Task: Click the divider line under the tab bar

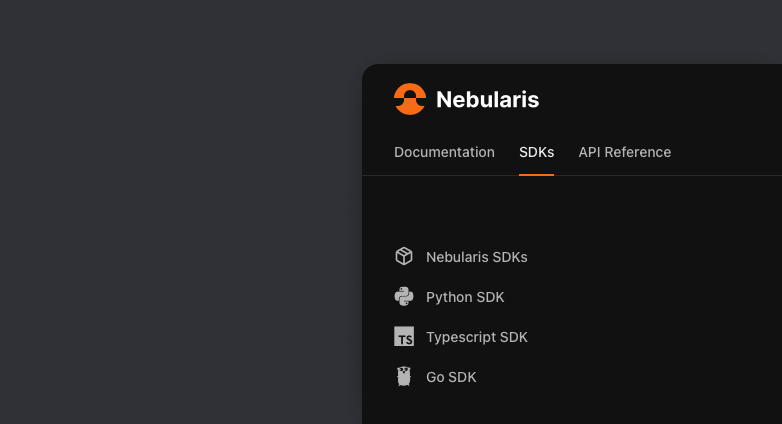Action: coord(650,175)
